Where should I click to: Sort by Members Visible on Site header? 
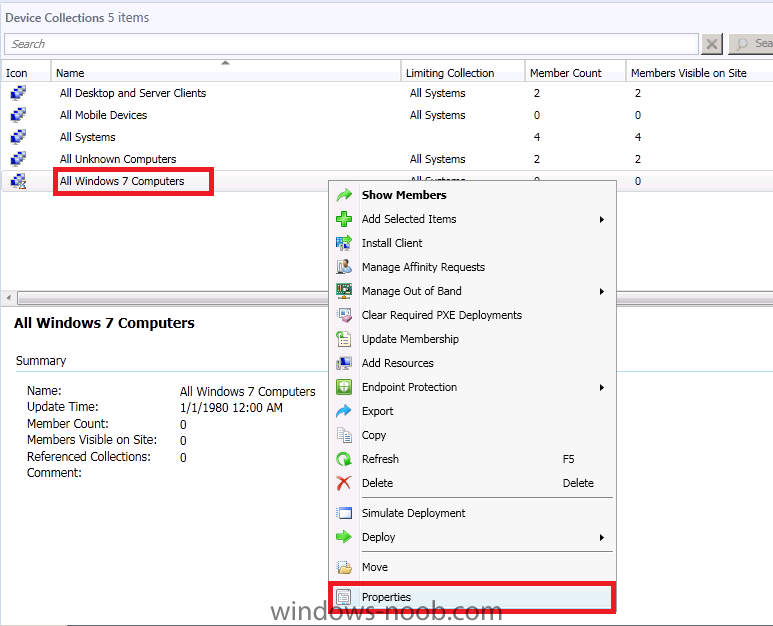point(700,73)
